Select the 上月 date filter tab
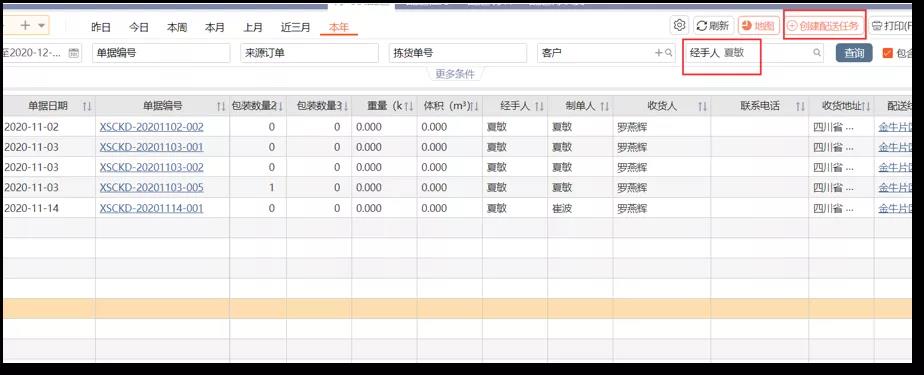 pos(253,27)
